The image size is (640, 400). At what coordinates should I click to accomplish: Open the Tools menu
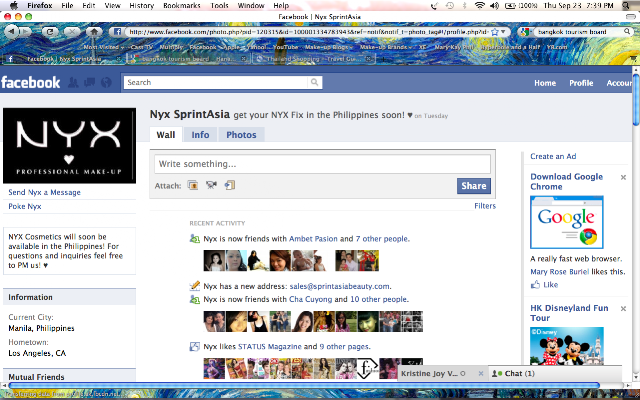(x=219, y=6)
